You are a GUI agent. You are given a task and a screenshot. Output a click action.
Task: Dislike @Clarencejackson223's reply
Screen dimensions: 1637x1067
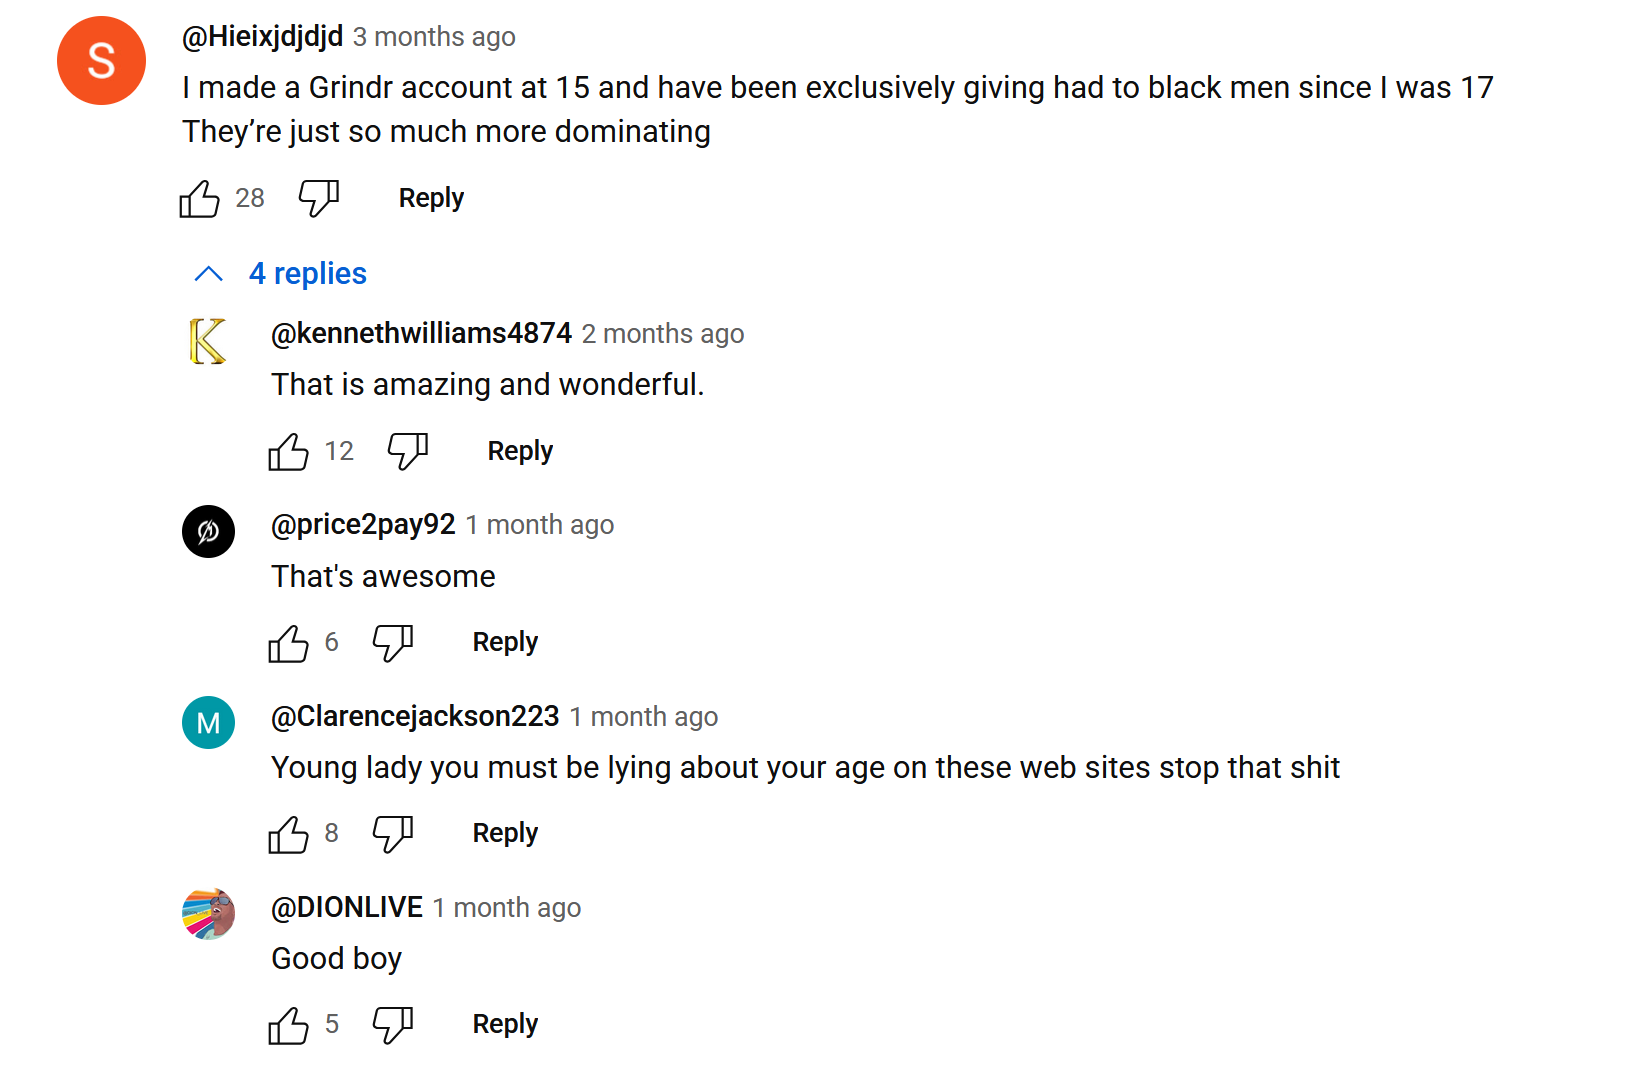[x=393, y=834]
